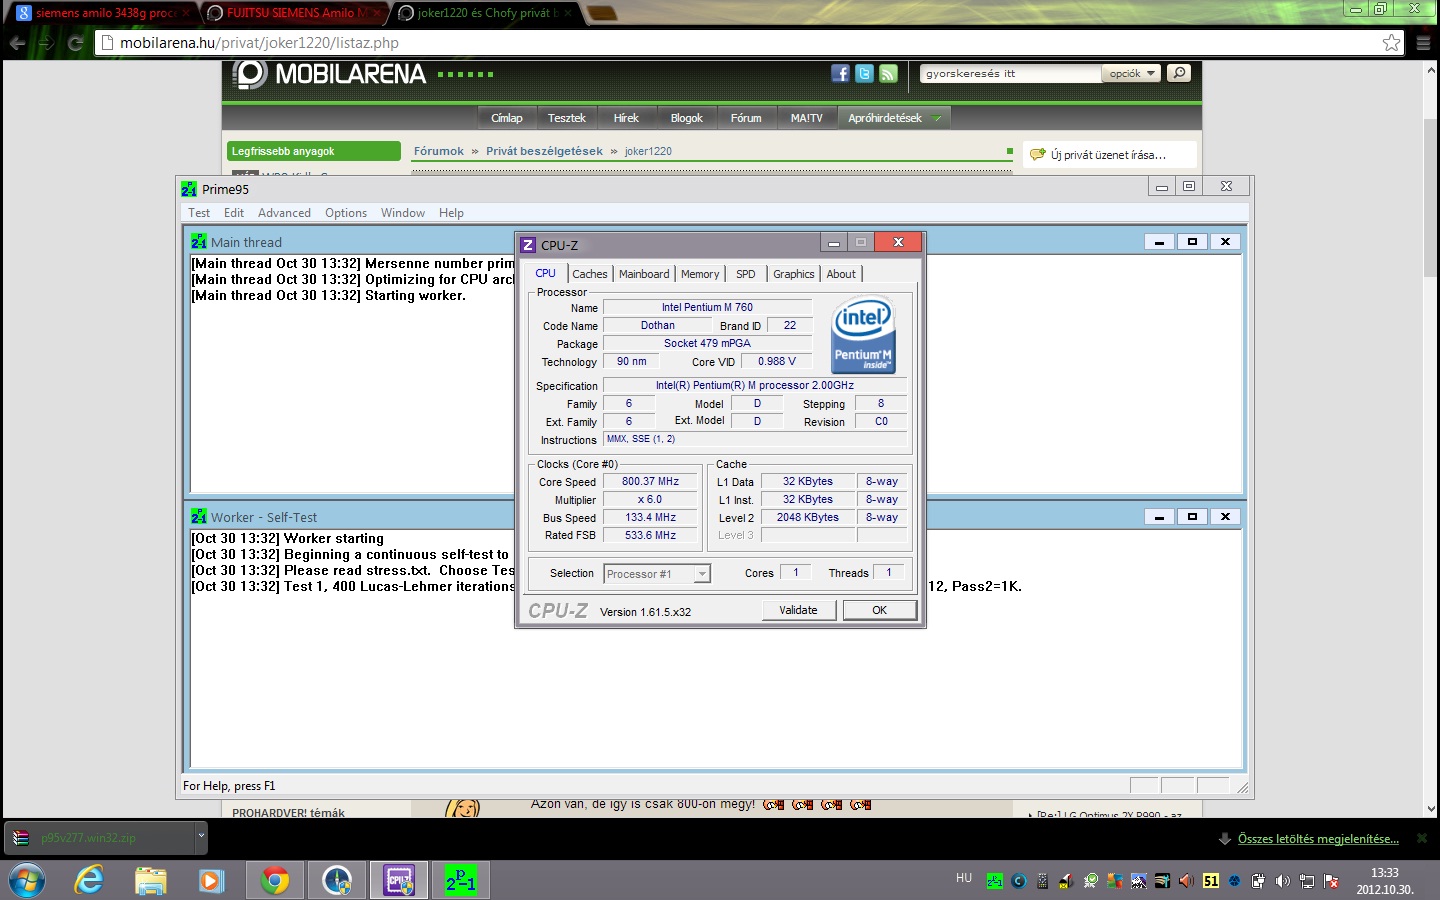Switch to Mainboard tab in CPU-Z

pyautogui.click(x=644, y=274)
